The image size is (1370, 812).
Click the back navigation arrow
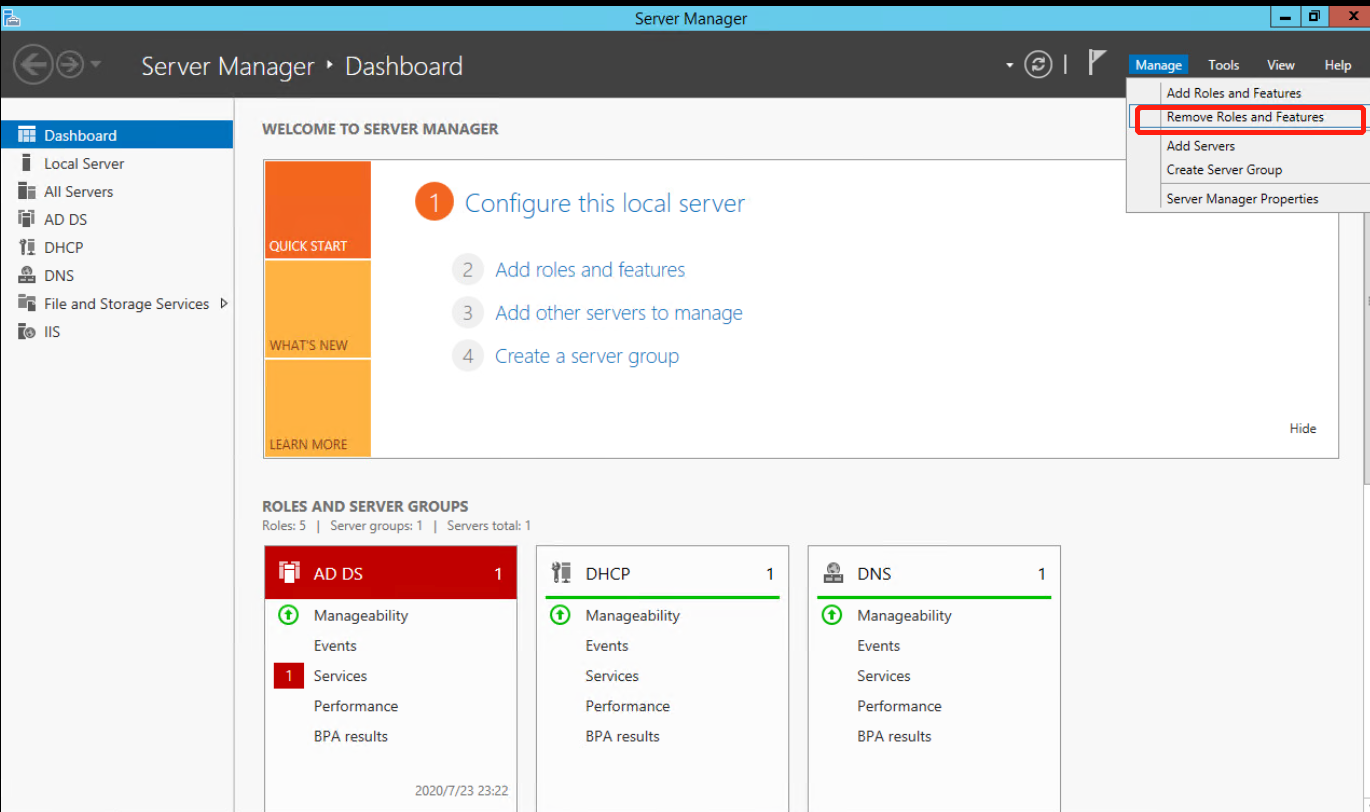point(33,64)
